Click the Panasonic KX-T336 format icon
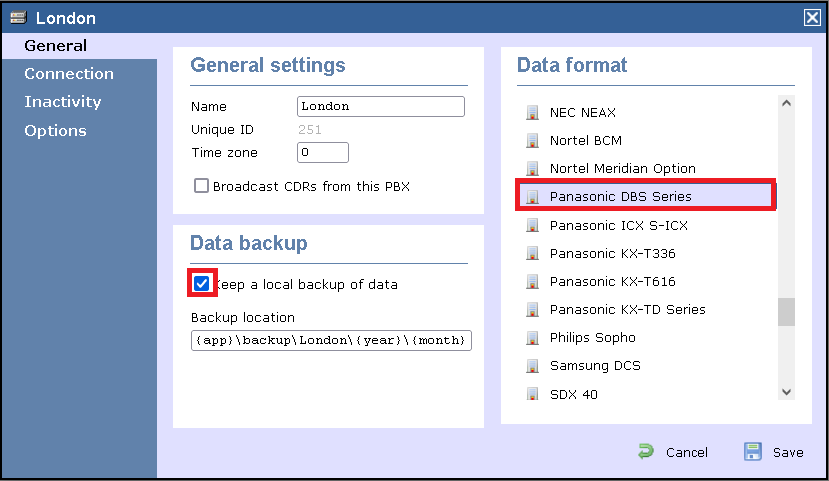This screenshot has height=481, width=829. (x=533, y=254)
